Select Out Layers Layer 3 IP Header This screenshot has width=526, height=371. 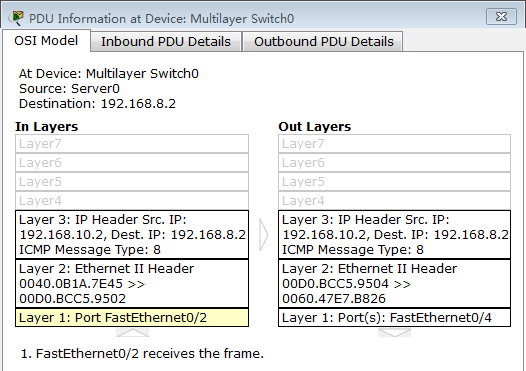[x=394, y=234]
